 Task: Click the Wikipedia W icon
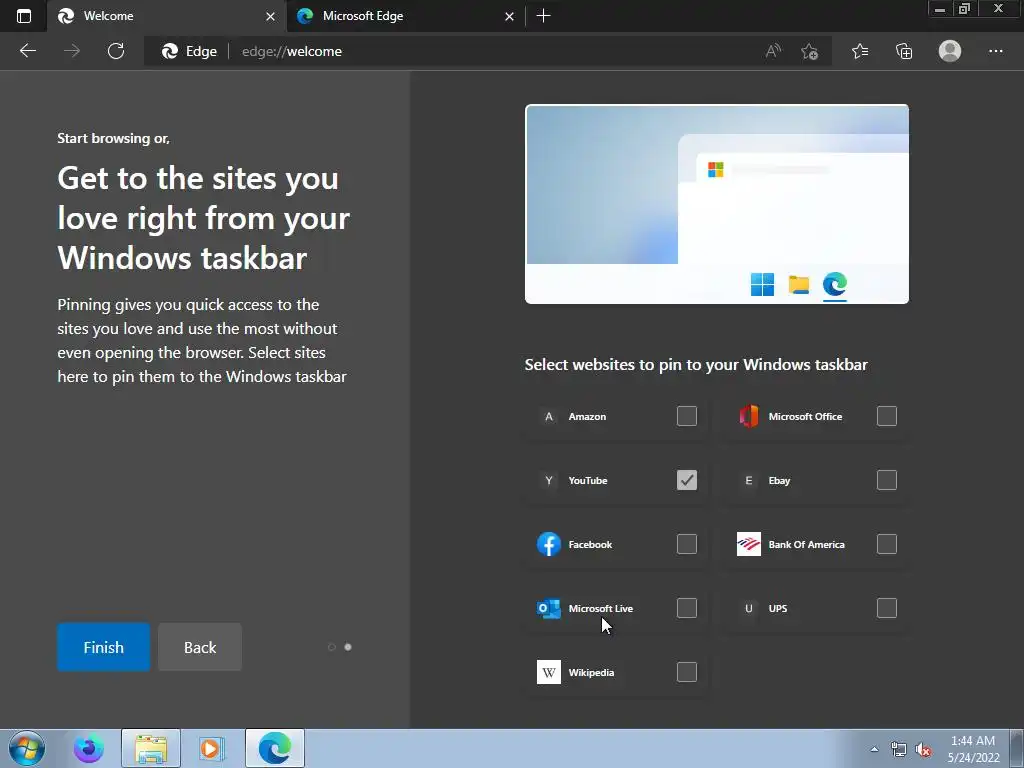click(549, 672)
